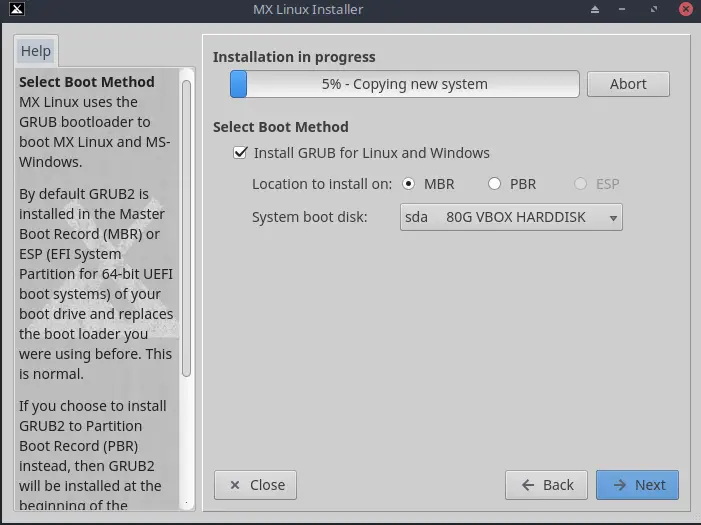Screen dimensions: 701x525
Task: Click the keep-on-top arrow icon in title bar
Action: click(x=595, y=9)
